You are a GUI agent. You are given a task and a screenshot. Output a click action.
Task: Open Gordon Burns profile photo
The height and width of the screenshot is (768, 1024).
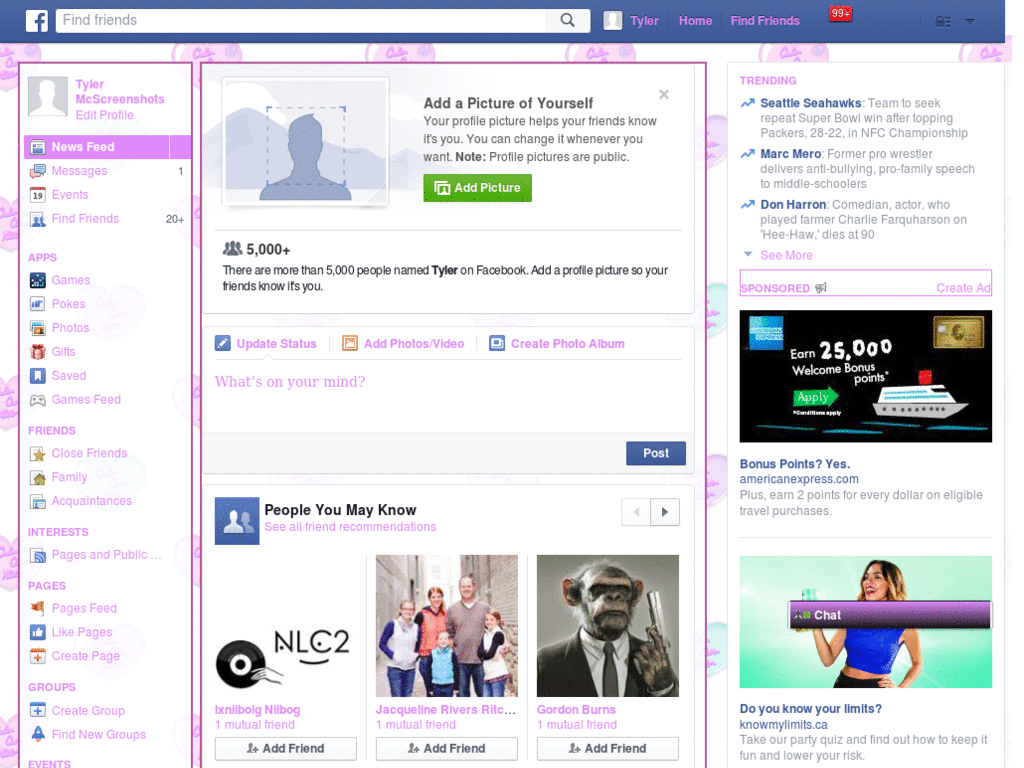[x=608, y=626]
